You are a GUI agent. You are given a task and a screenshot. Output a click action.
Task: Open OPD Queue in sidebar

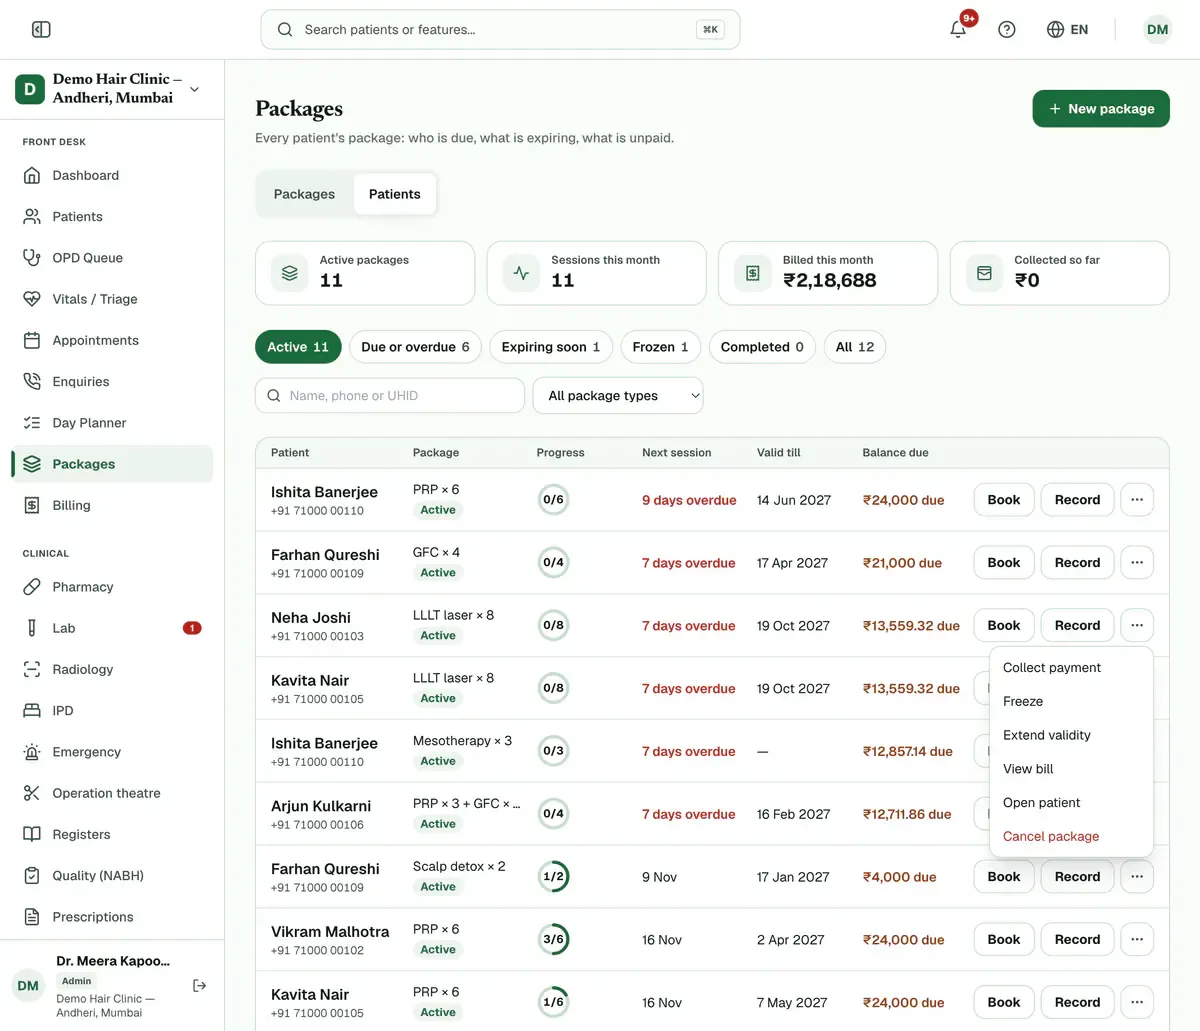112,258
